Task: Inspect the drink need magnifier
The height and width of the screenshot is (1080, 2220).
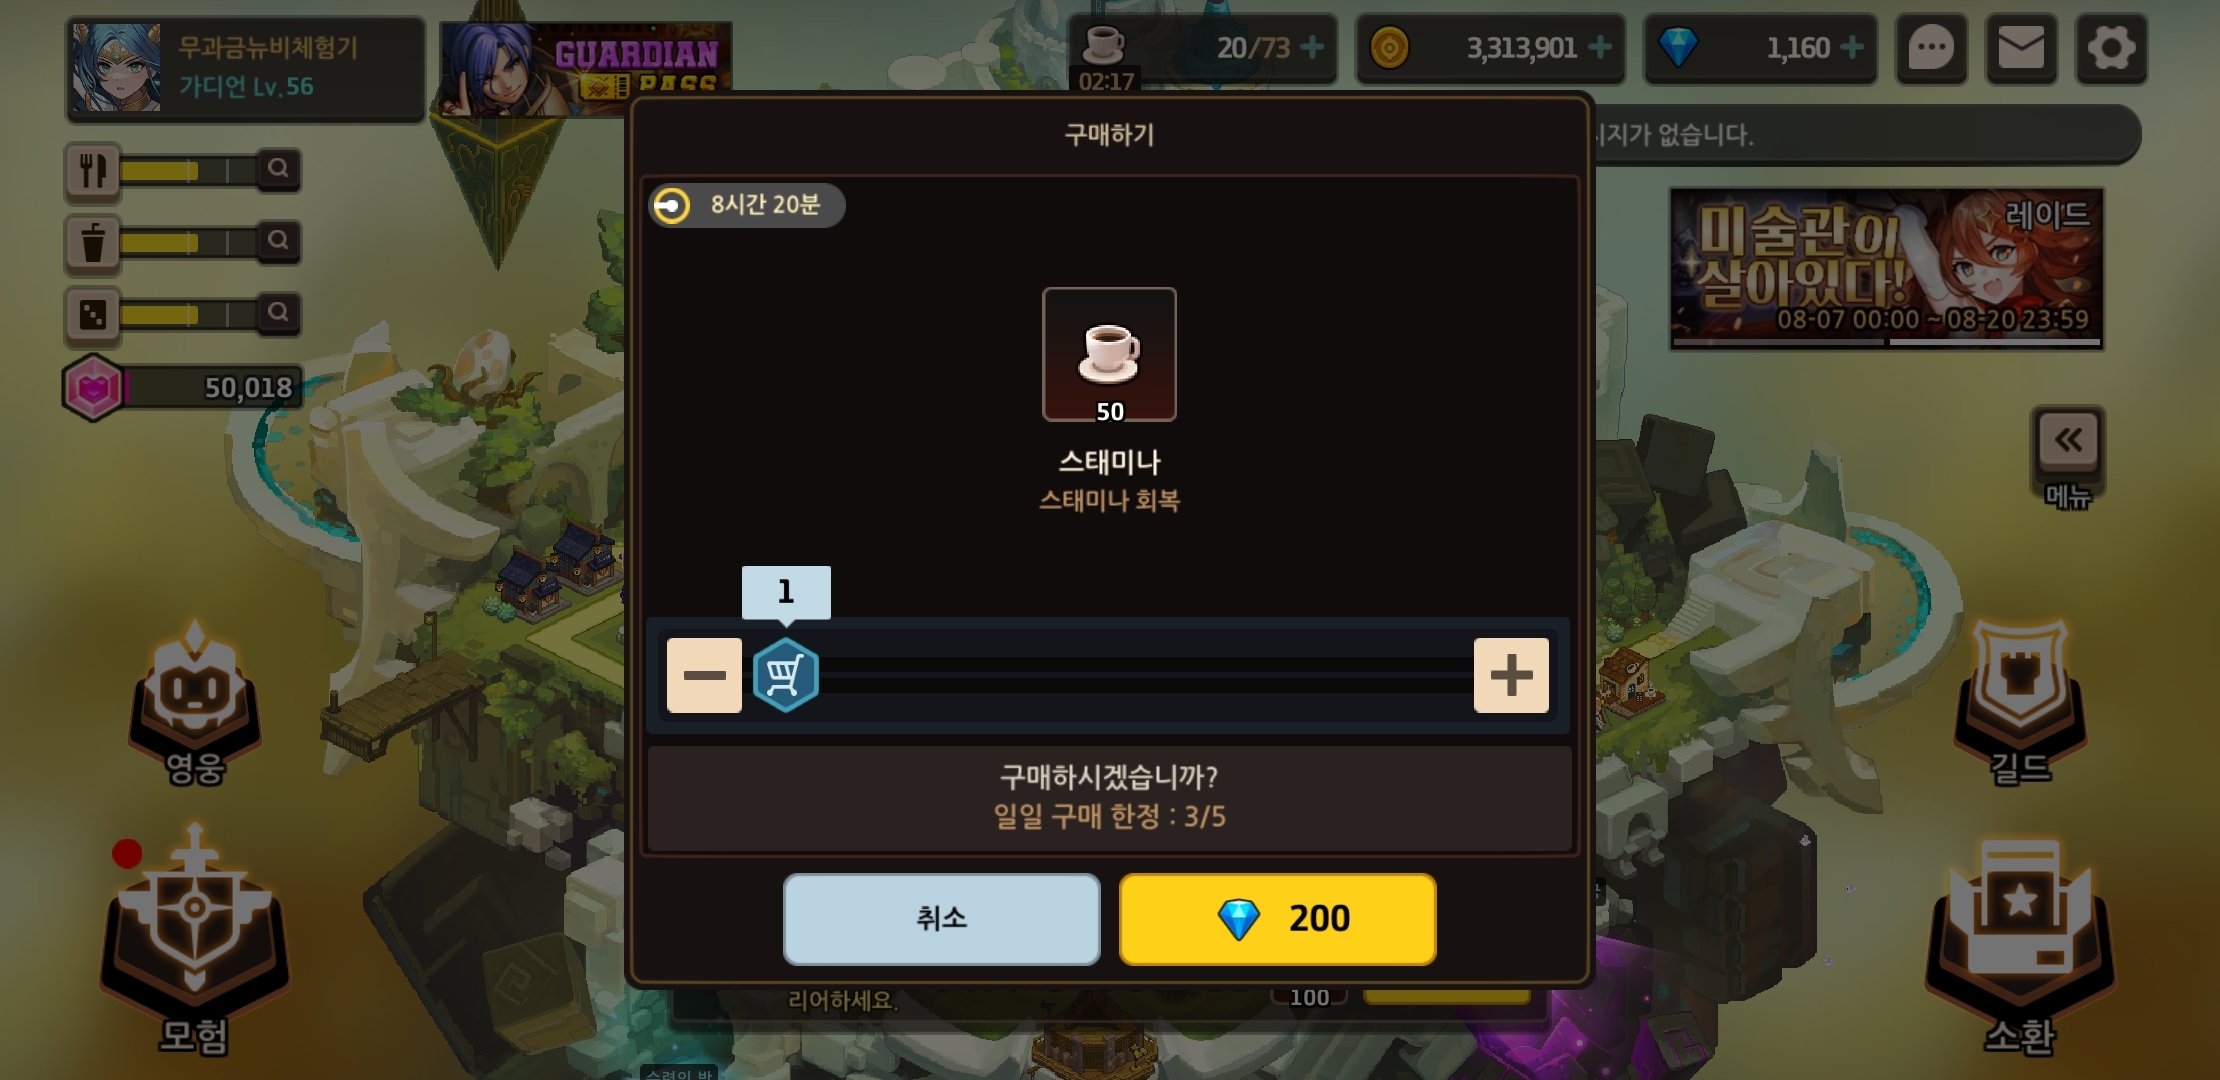Action: (279, 241)
